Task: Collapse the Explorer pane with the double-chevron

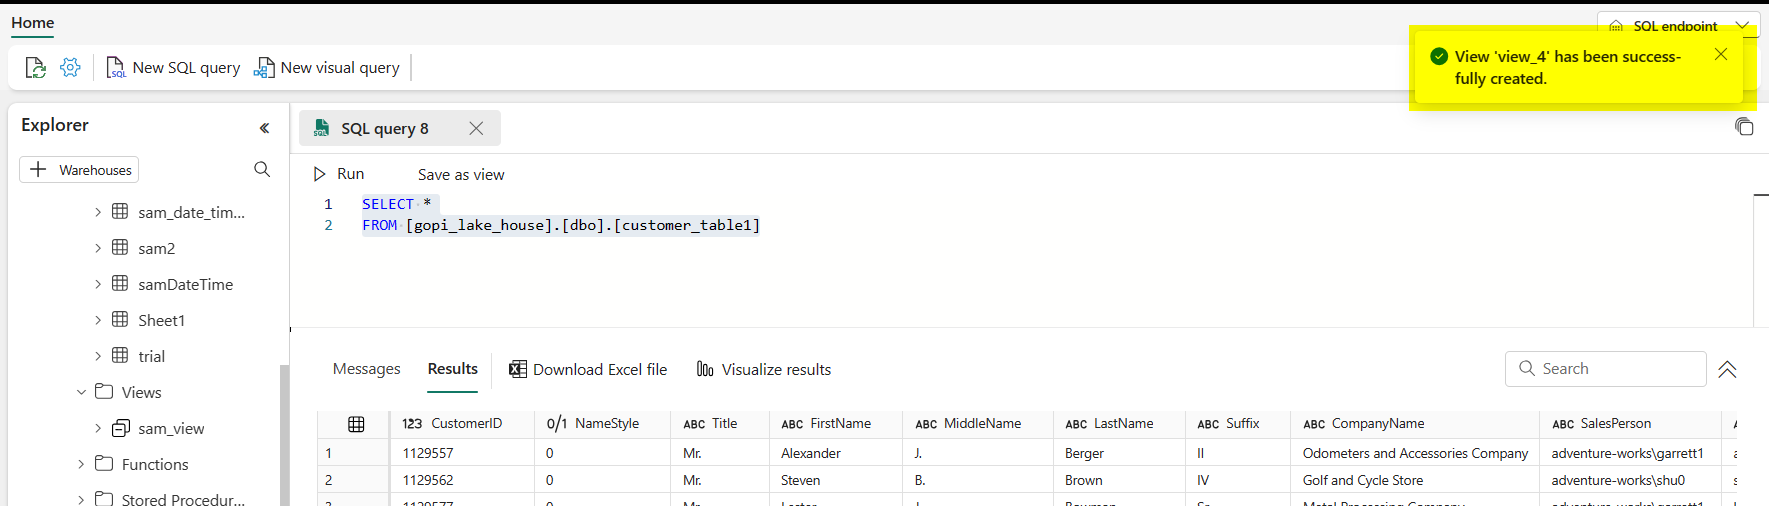Action: [x=264, y=128]
